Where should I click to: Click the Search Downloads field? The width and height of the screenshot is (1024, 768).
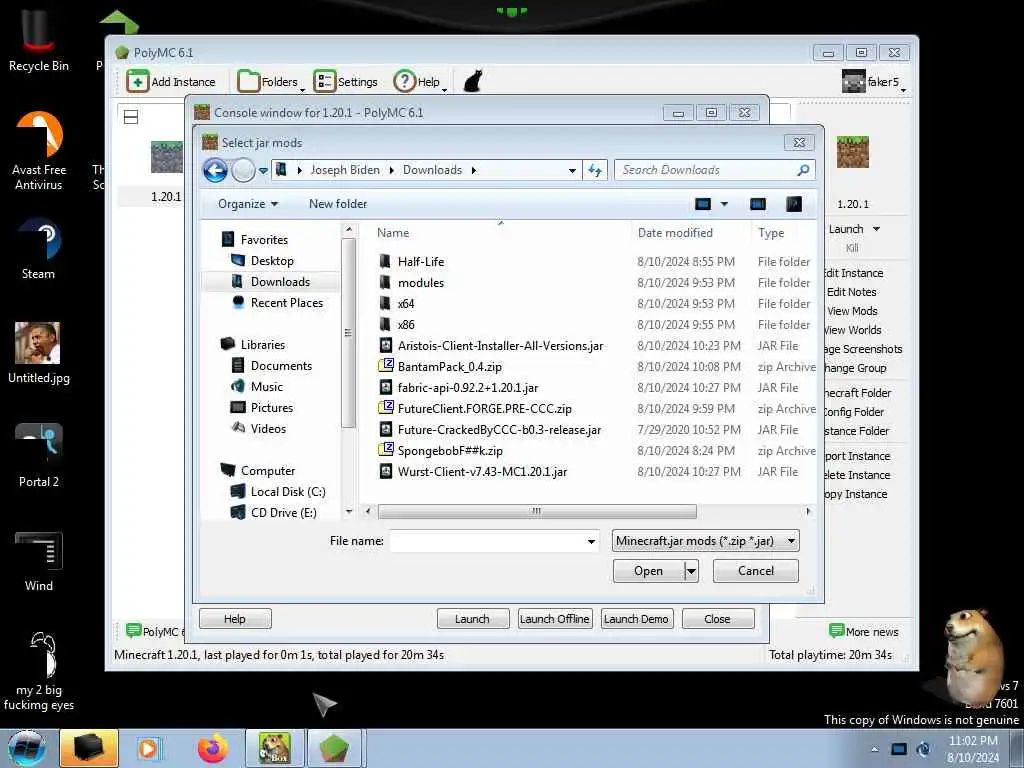tap(705, 170)
